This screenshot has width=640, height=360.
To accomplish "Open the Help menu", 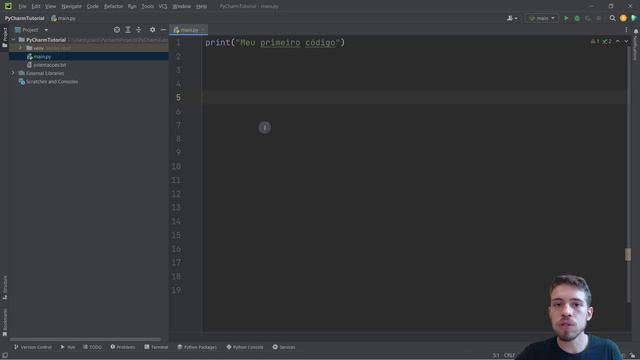I will tap(201, 6).
